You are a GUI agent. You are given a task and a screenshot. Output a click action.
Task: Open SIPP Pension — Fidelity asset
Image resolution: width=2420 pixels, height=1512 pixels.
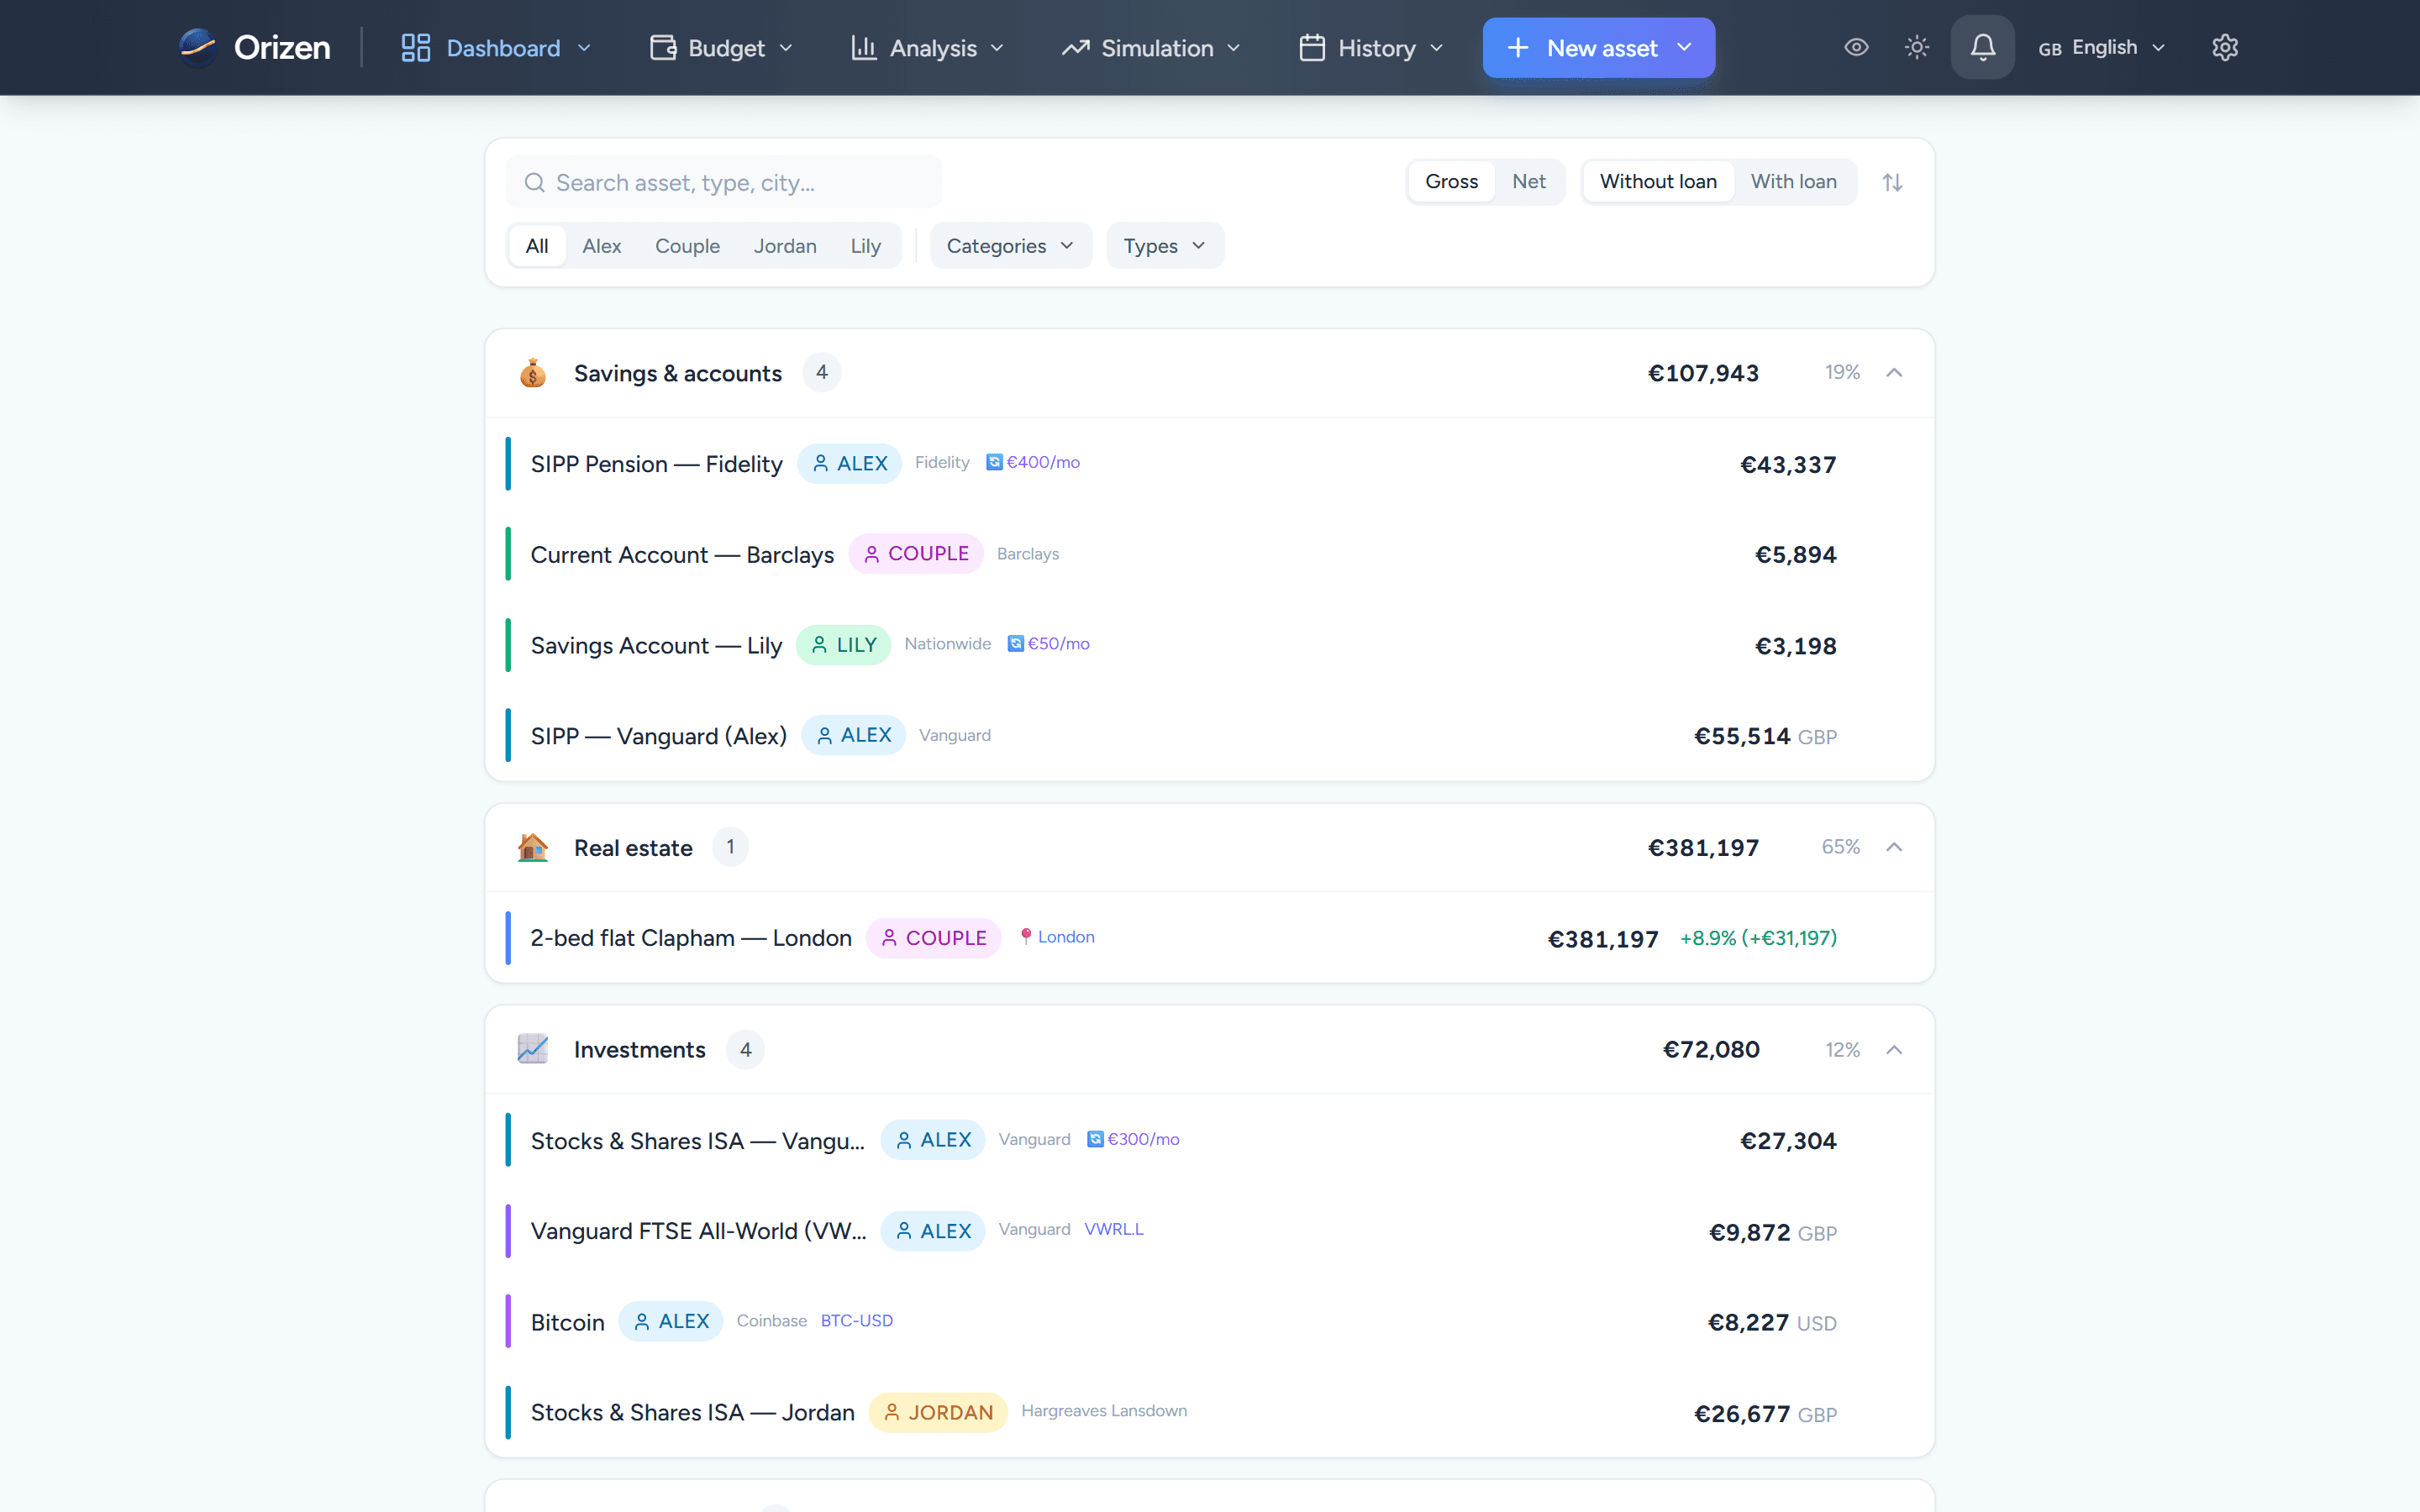[1209, 464]
